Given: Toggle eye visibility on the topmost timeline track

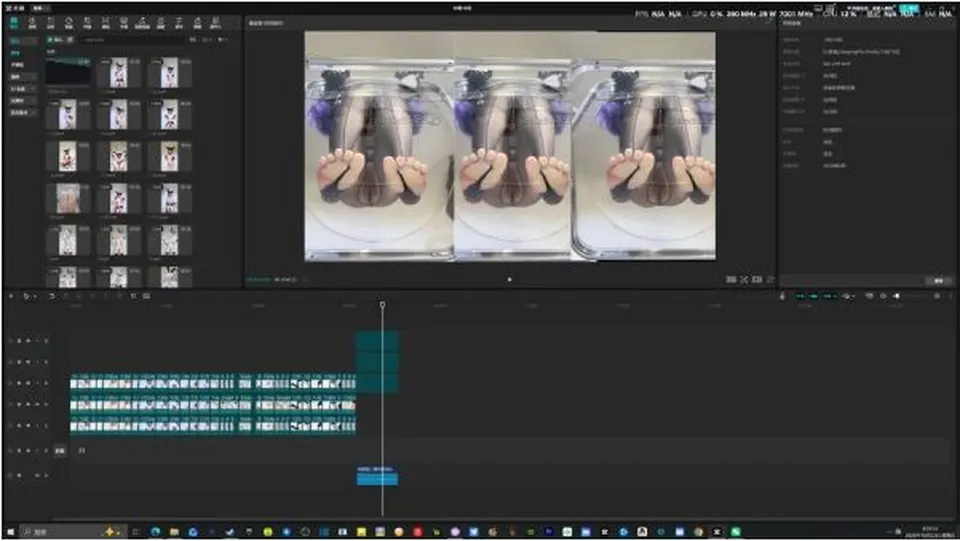Looking at the screenshot, I should click(28, 341).
